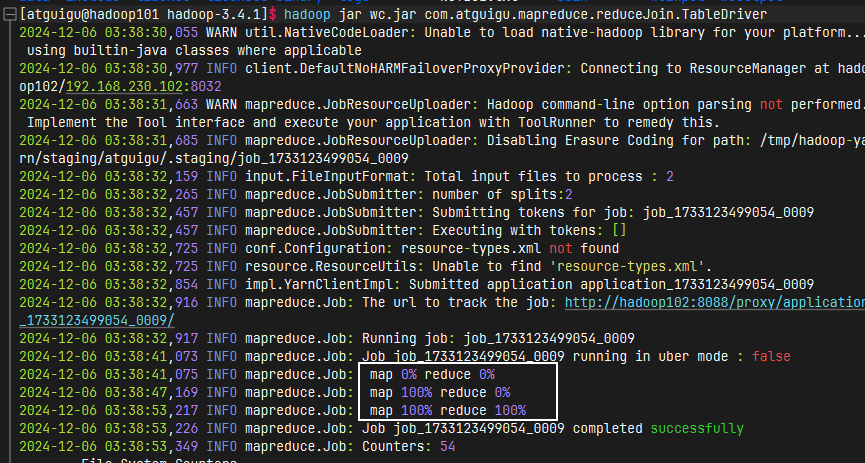The height and width of the screenshot is (463, 865).
Task: Click the 'Counters: 54' text
Action: pyautogui.click(x=409, y=446)
